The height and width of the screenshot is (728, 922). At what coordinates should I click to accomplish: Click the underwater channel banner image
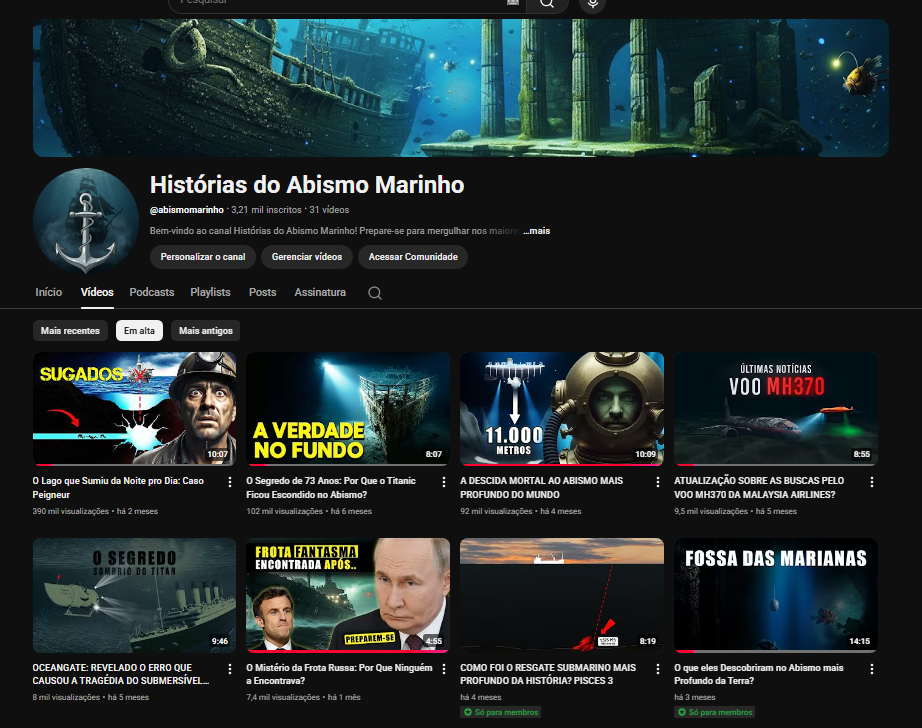pyautogui.click(x=460, y=88)
